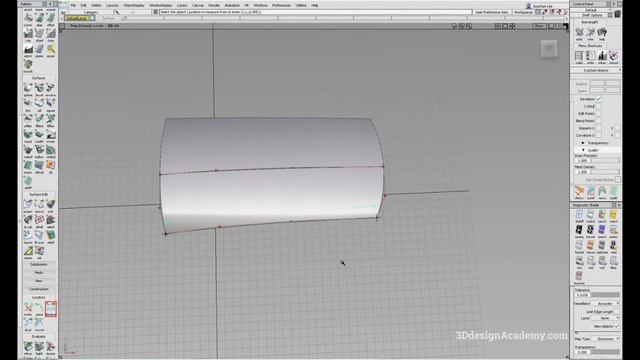Open the picked objects dropdown
The height and width of the screenshot is (360, 640).
pos(596,71)
